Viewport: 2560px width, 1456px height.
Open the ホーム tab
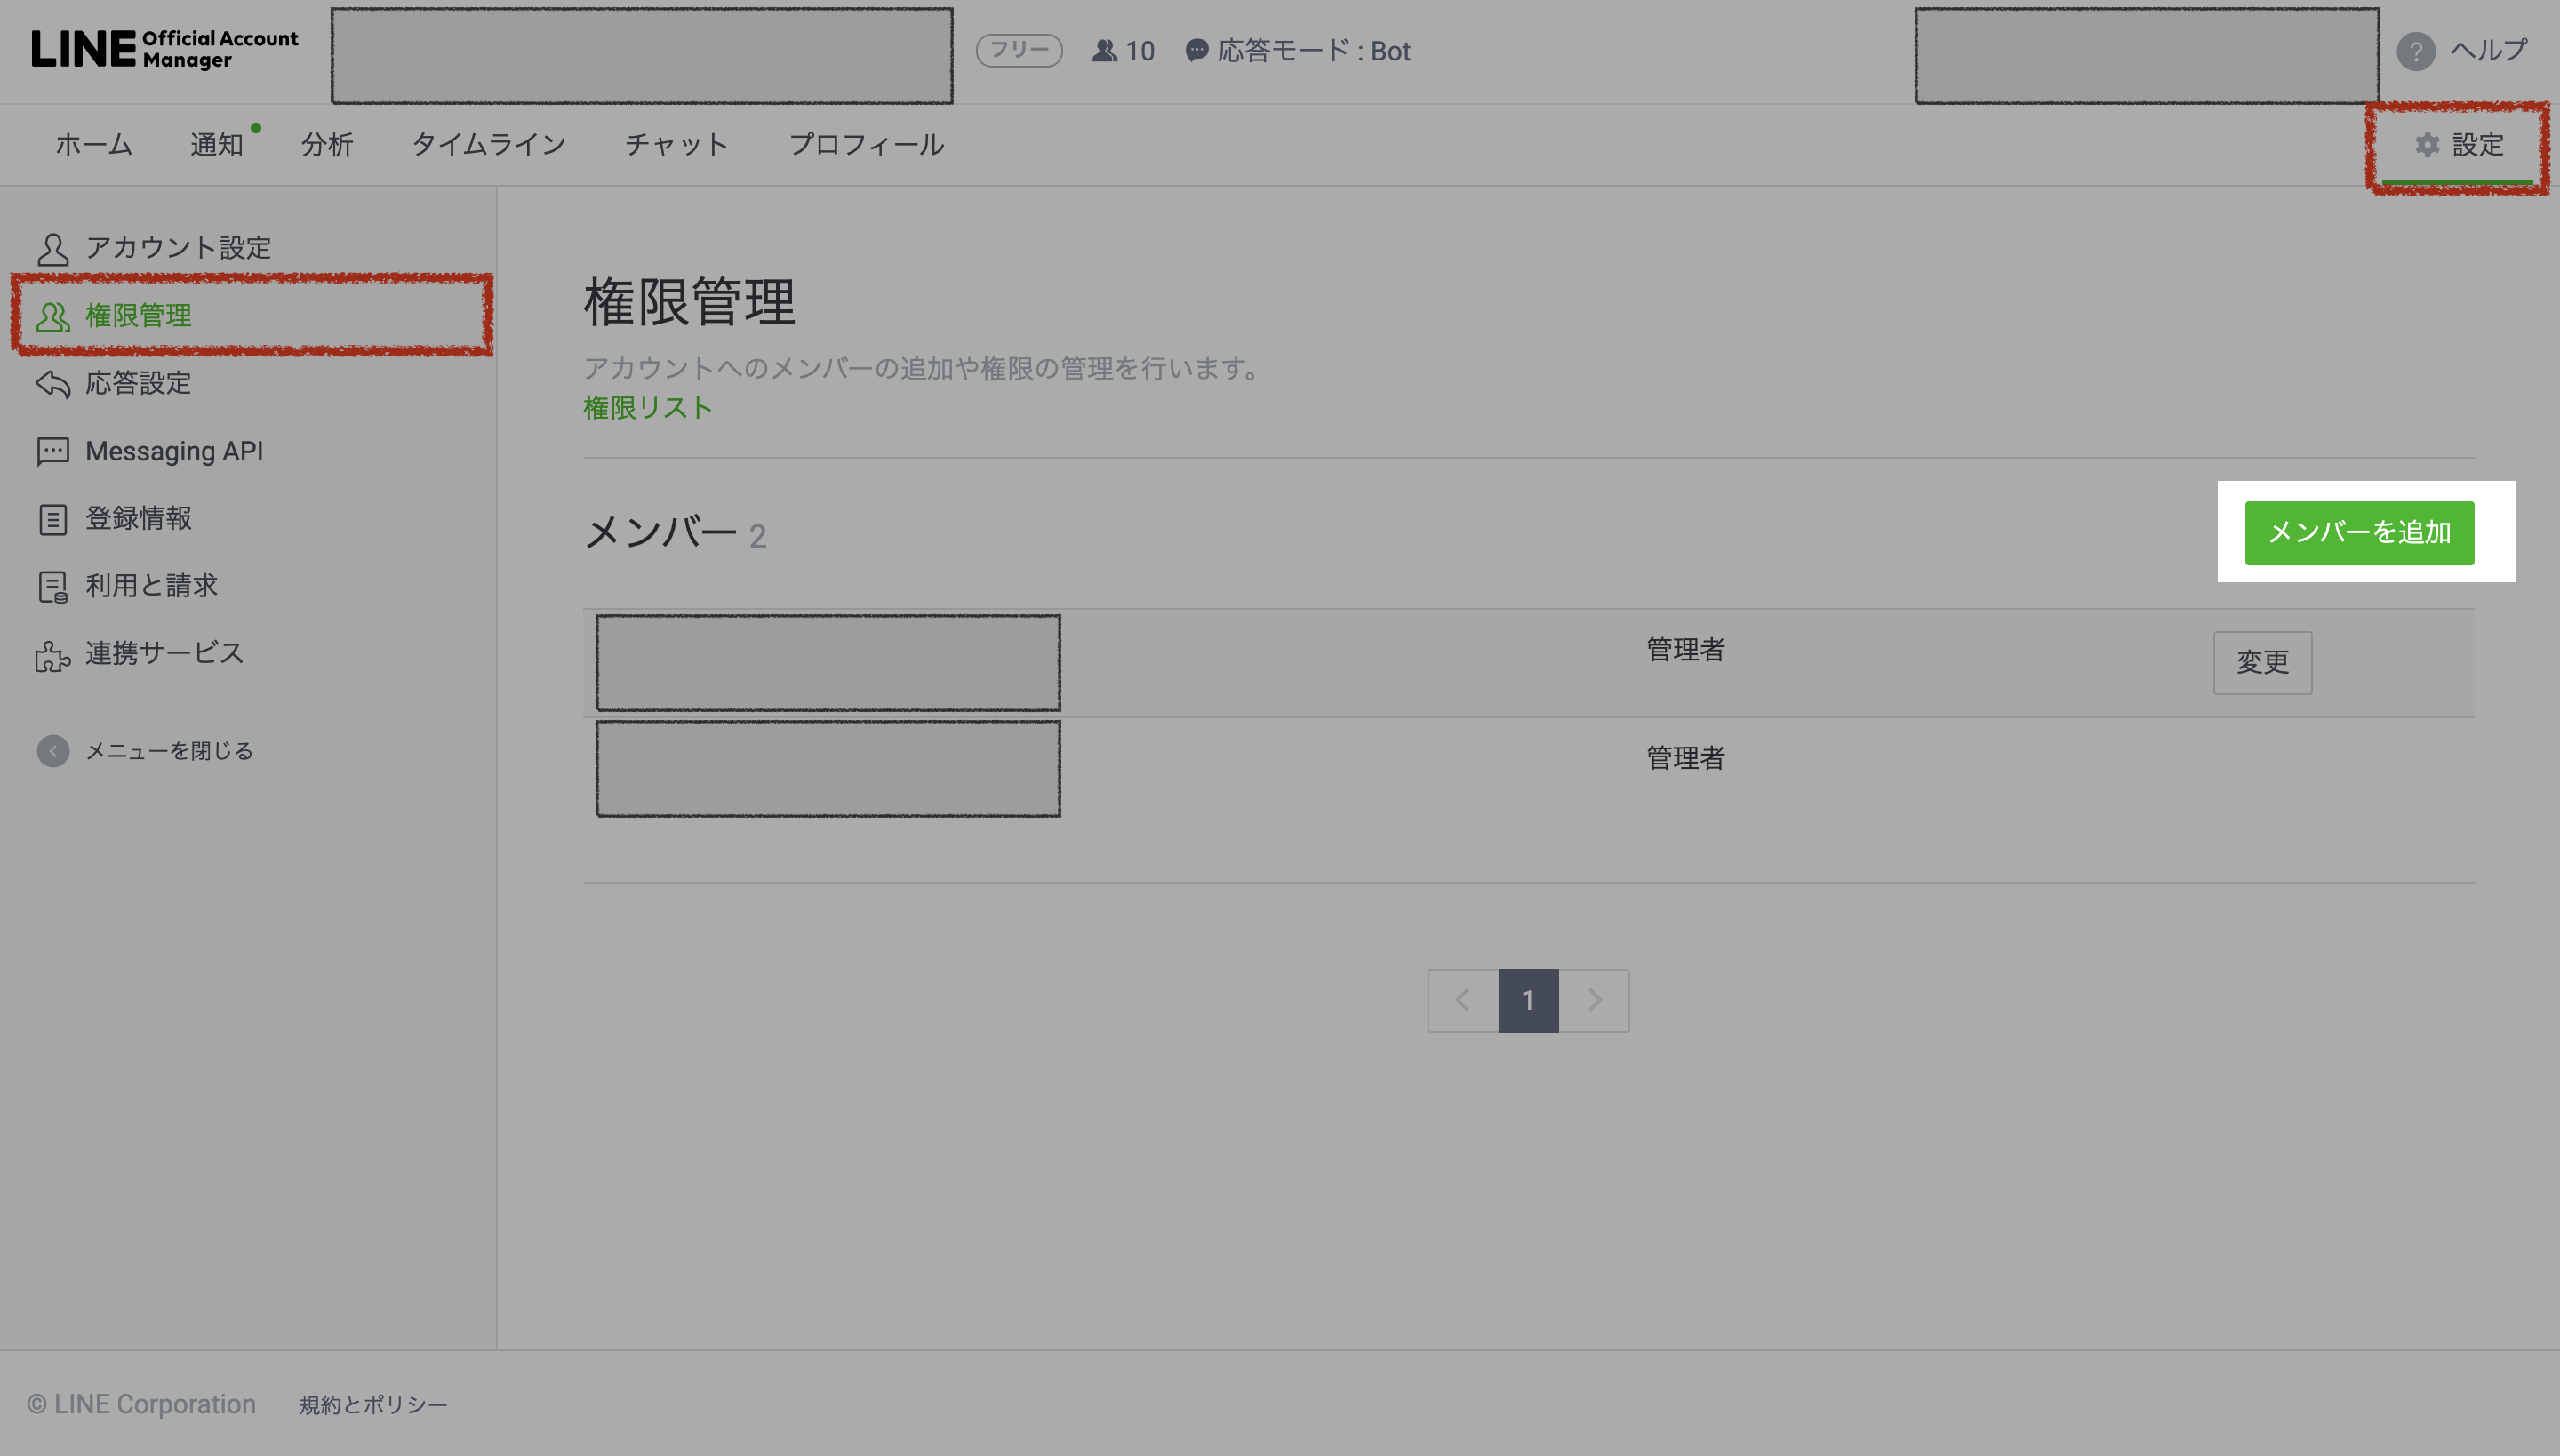pos(93,145)
